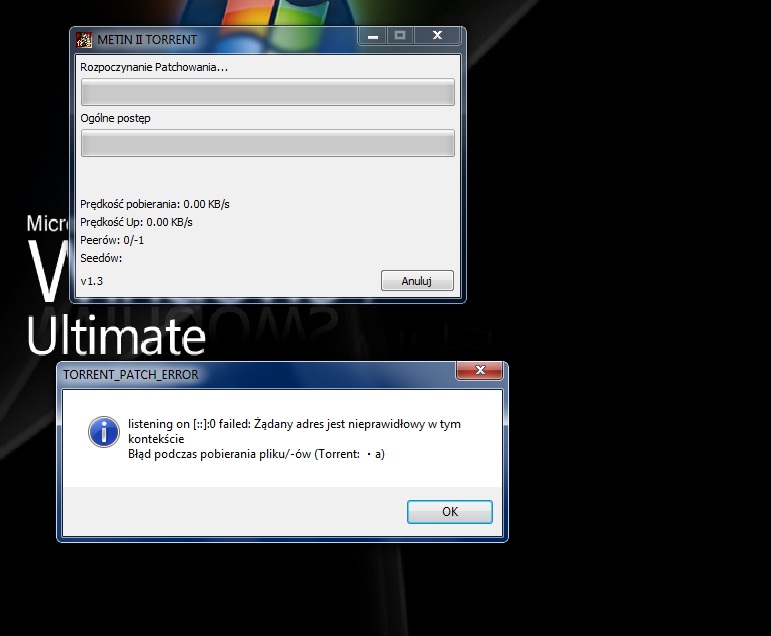Close the TORRENT_PATCH_ERROR dialog
Screen dimensions: 771x636
[x=480, y=370]
